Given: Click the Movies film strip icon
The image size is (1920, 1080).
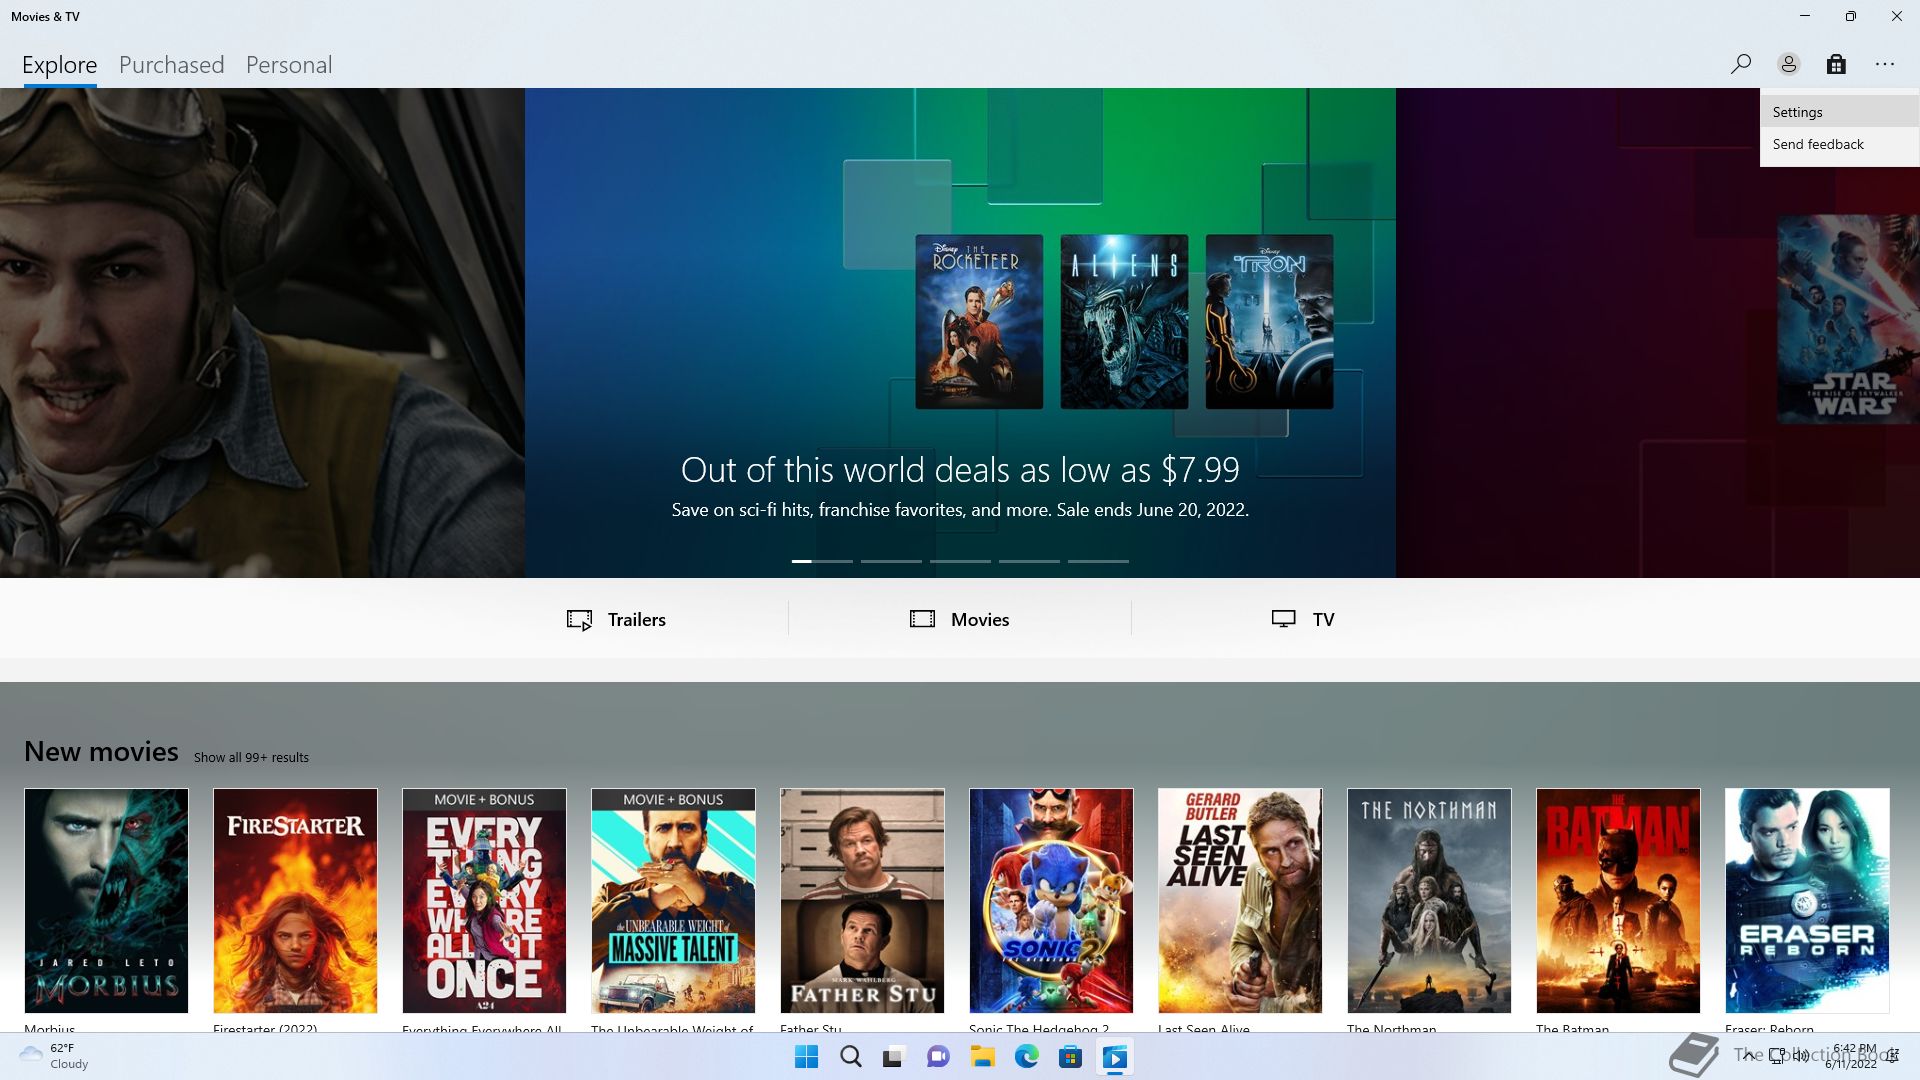Looking at the screenshot, I should [x=922, y=619].
